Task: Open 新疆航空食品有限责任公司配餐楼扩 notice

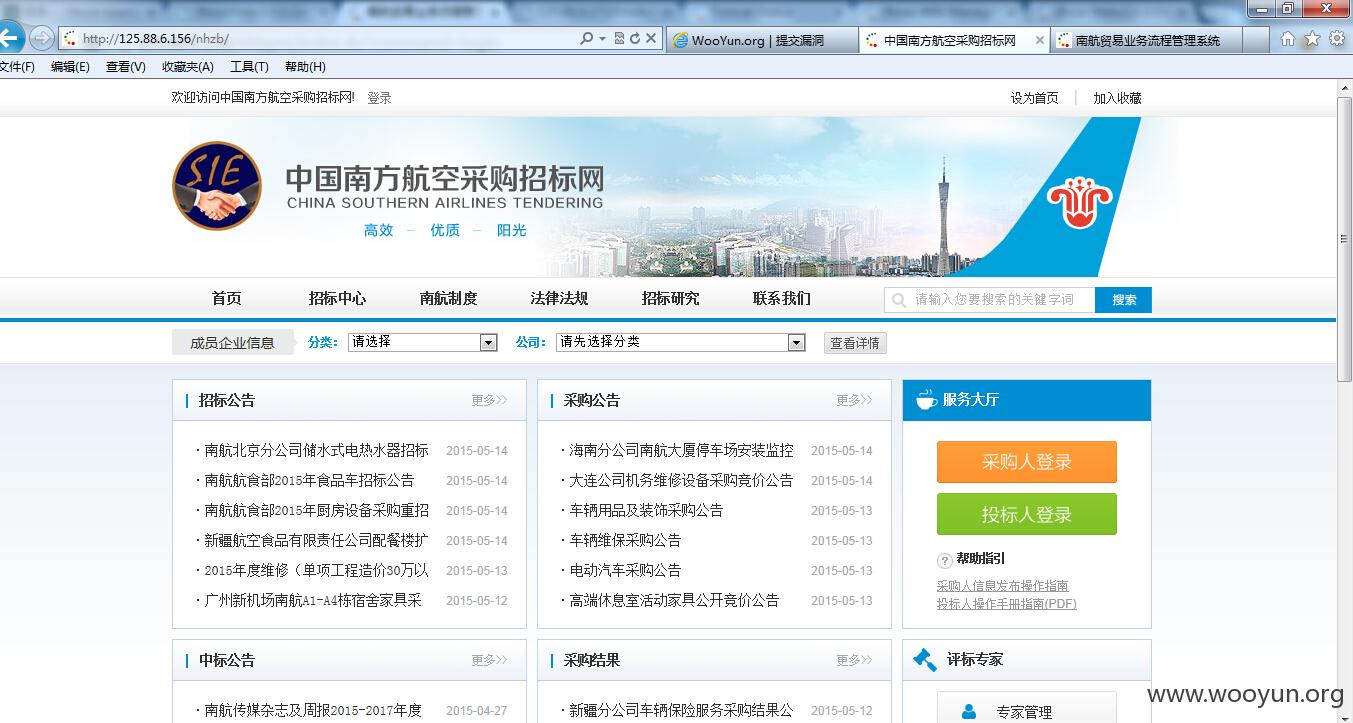Action: (316, 540)
